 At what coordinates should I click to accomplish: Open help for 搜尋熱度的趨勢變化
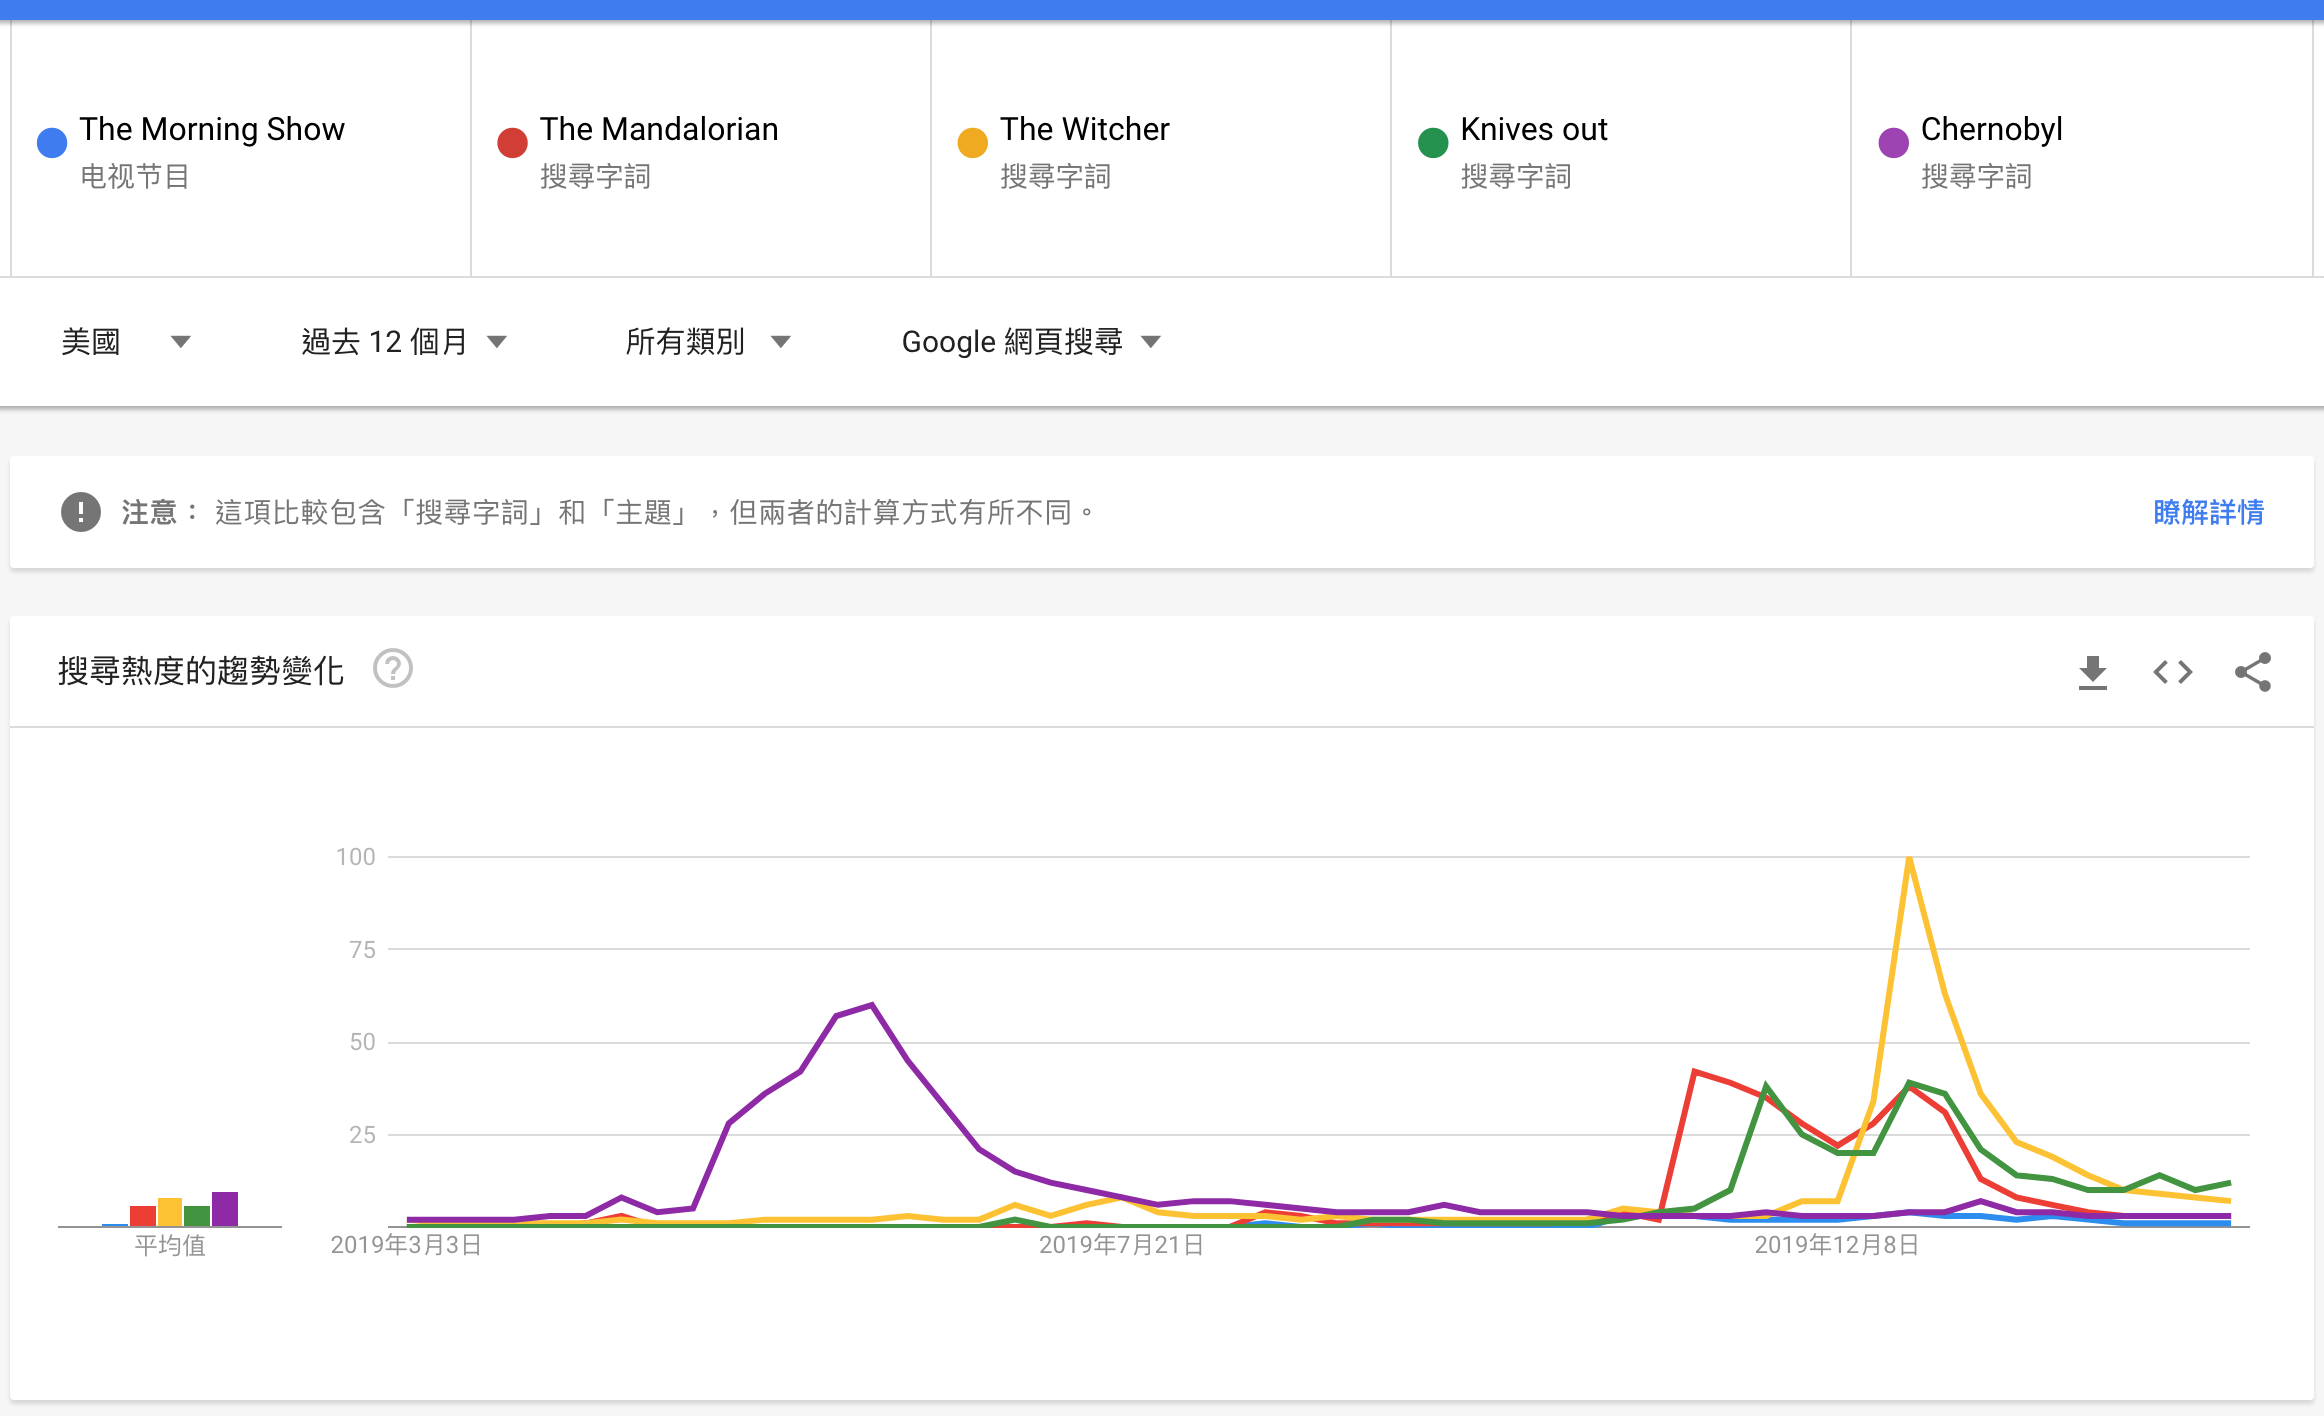tap(393, 669)
